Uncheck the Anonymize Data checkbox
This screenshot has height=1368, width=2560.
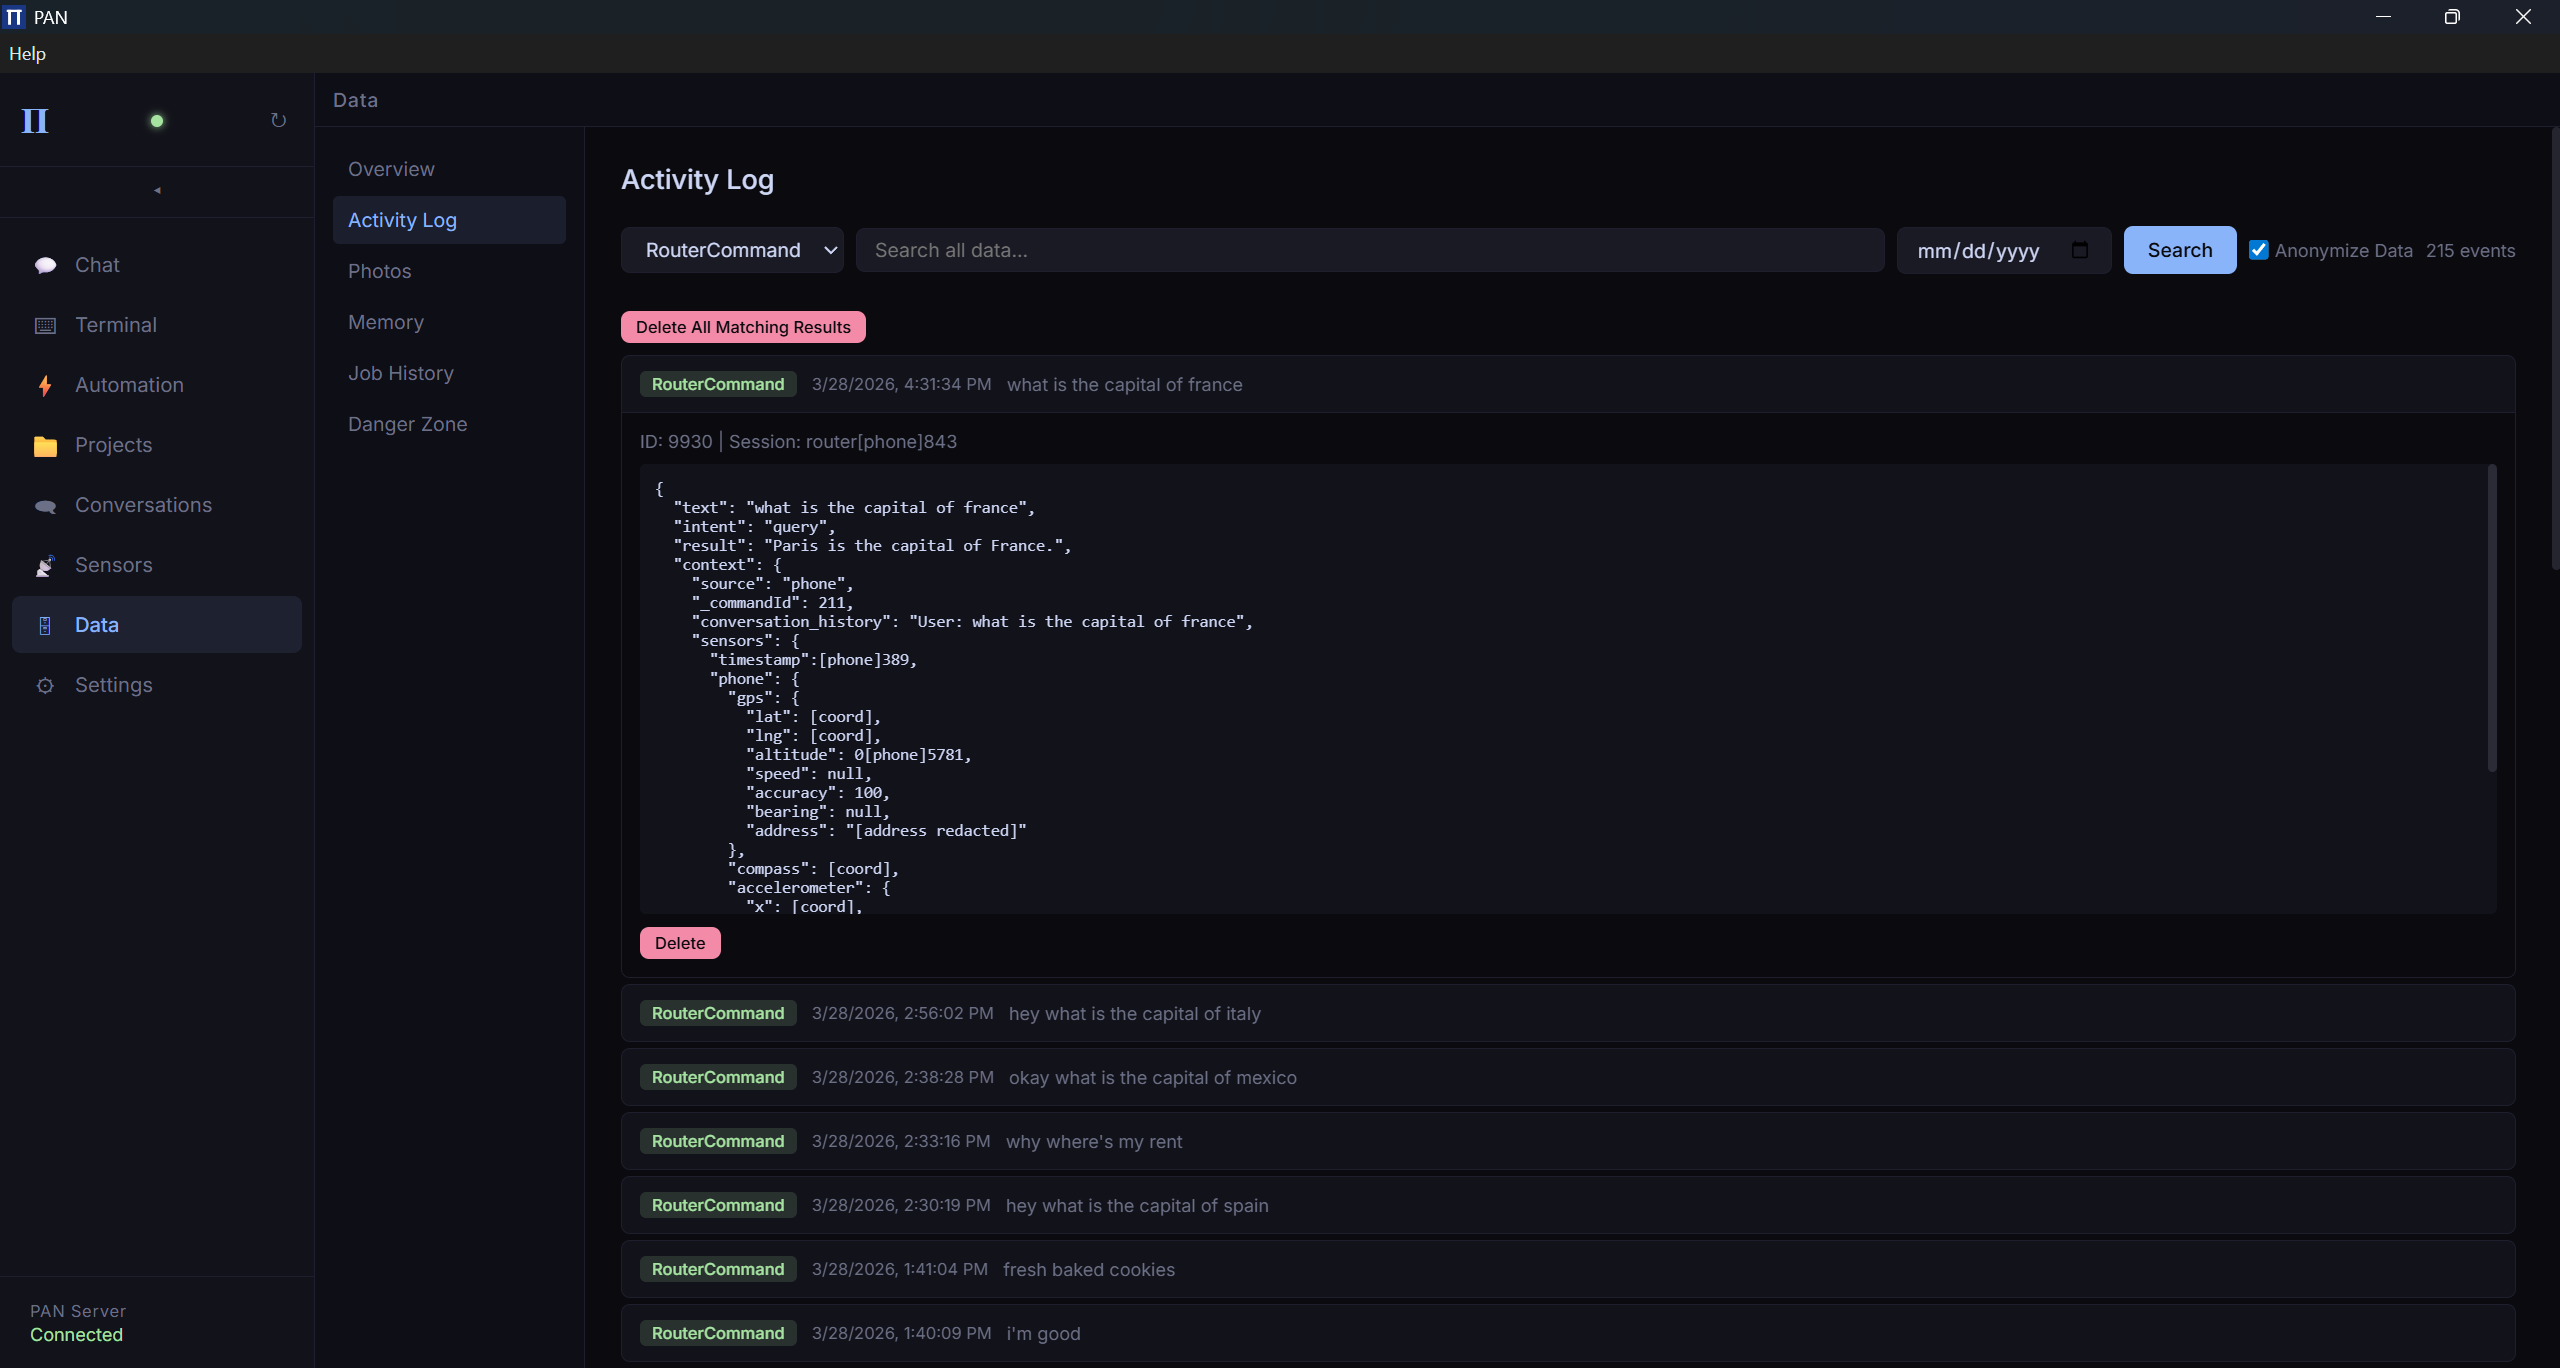click(2260, 249)
